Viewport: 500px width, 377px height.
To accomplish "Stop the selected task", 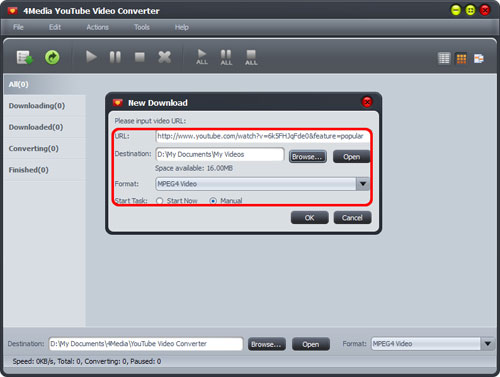I will pos(139,57).
